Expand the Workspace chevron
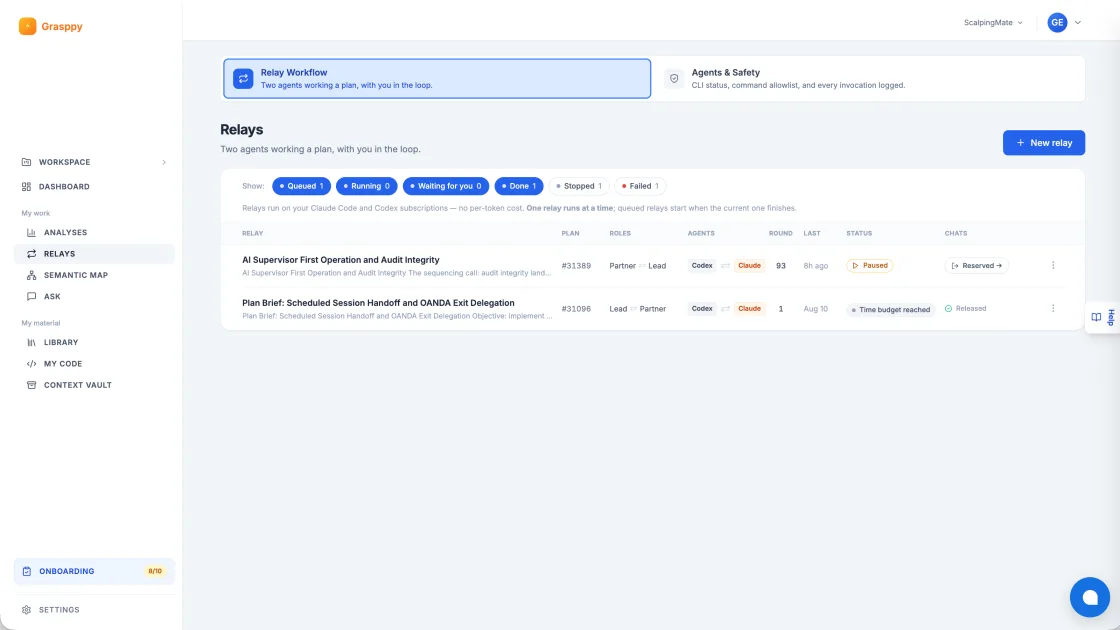 pos(164,162)
